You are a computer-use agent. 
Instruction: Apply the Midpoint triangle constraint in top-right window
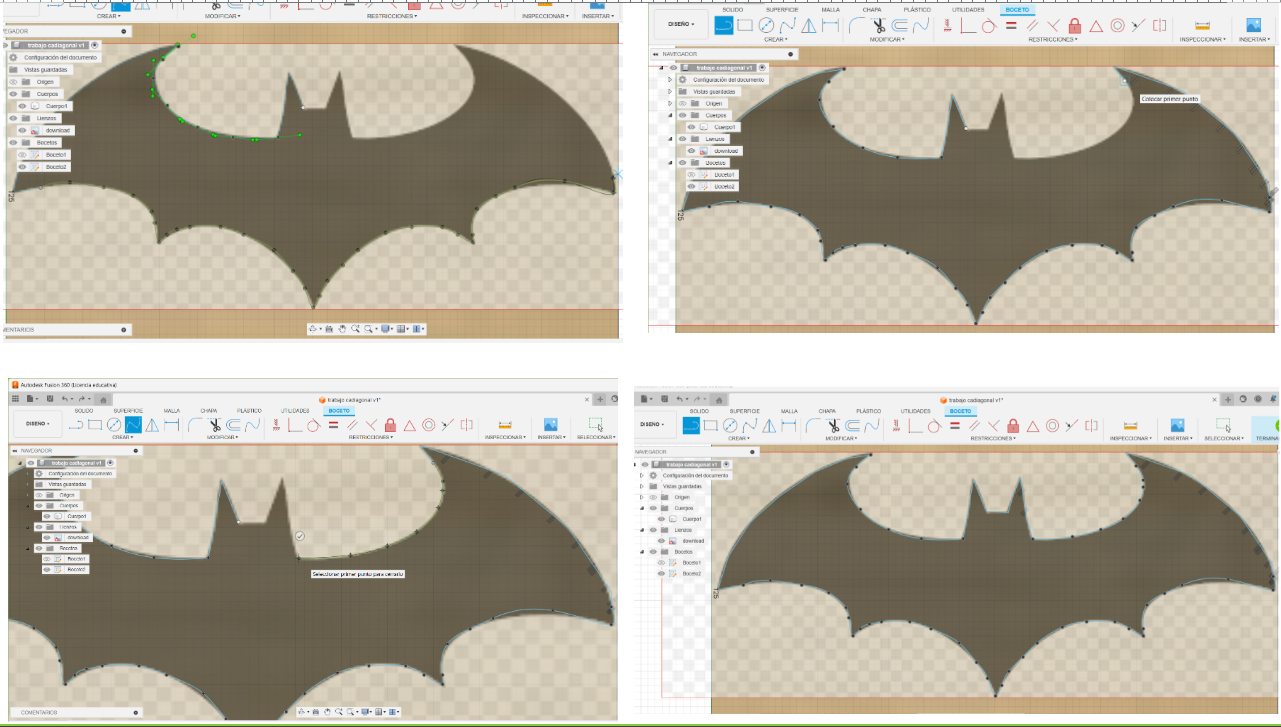pos(1096,25)
